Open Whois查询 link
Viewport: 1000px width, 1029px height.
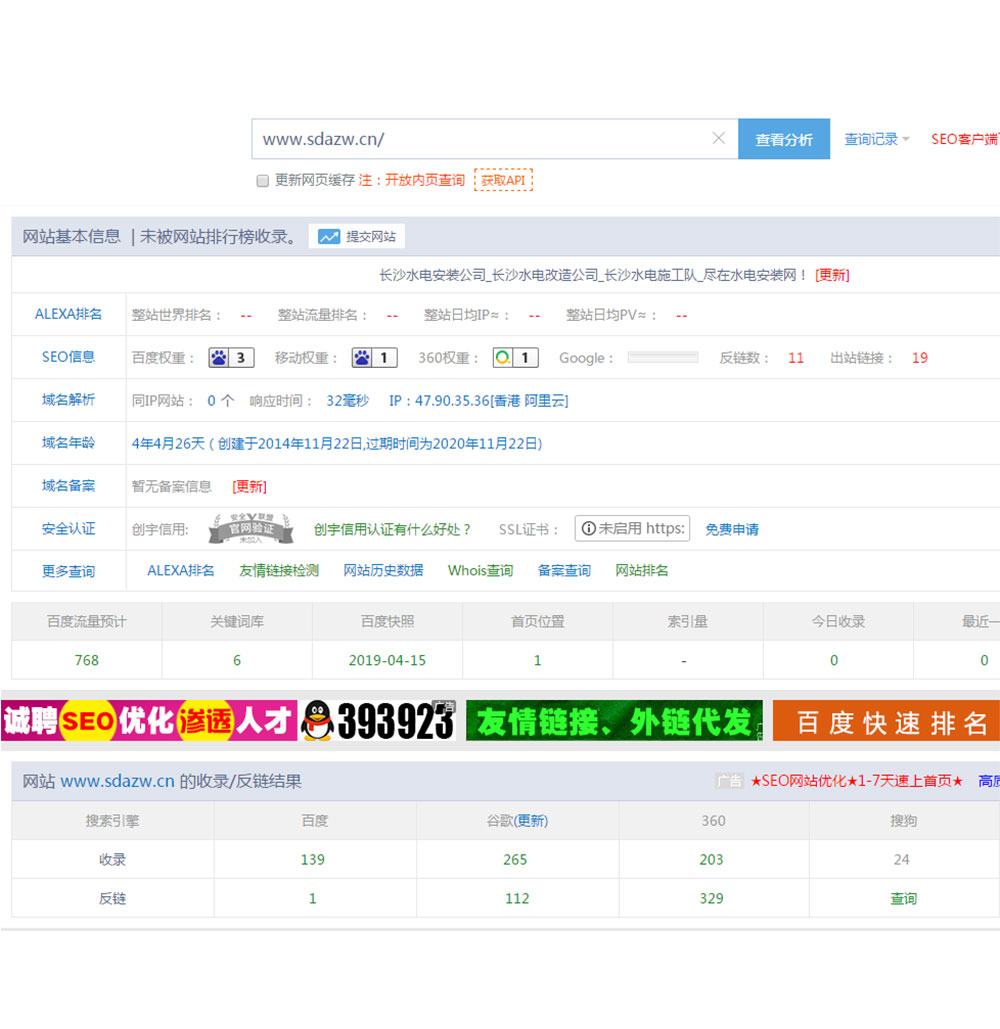click(x=480, y=570)
